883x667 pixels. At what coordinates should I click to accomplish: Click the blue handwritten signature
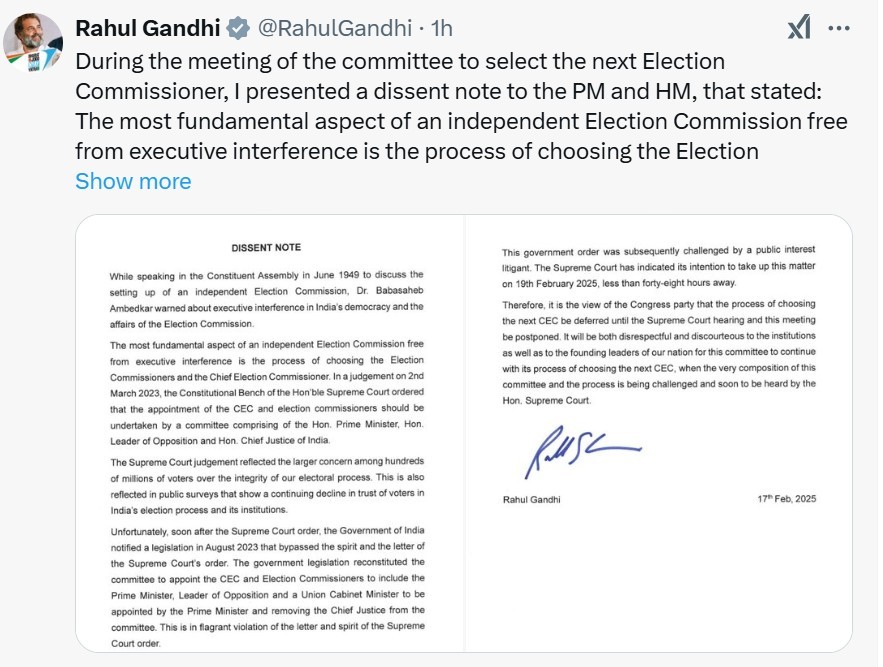[x=582, y=451]
